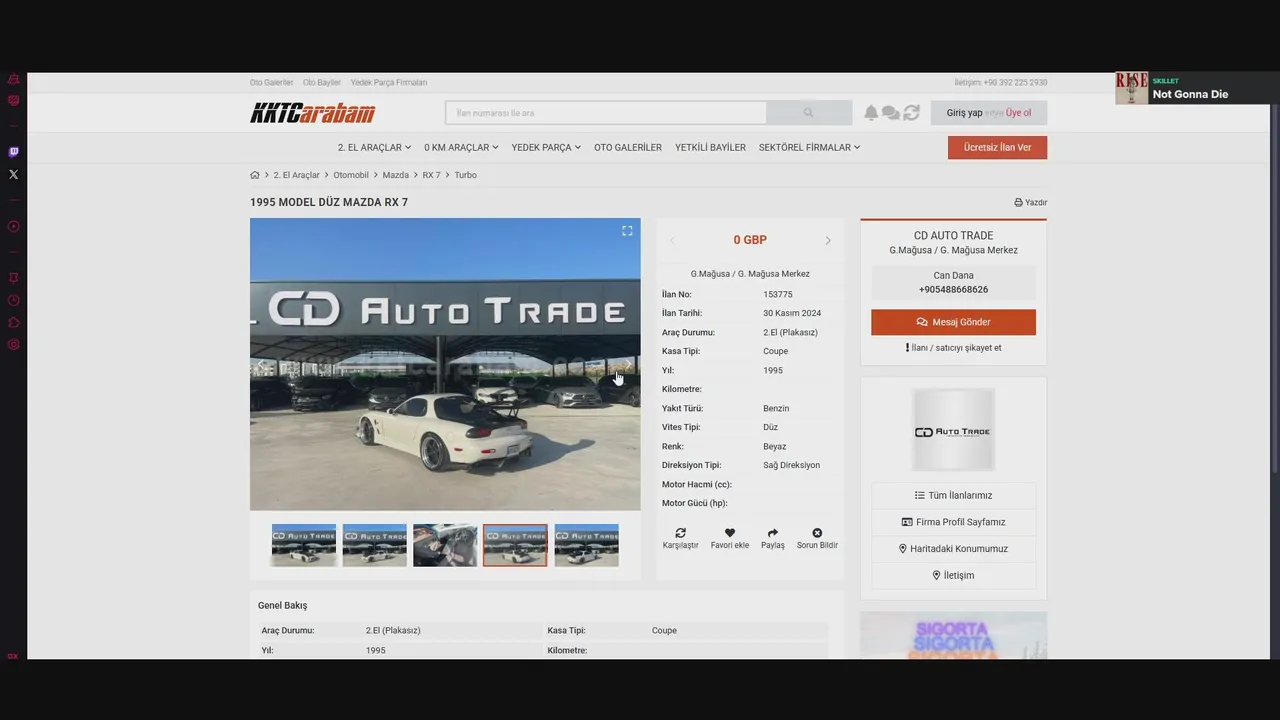Open the extensions cube icon in sidebar
1280x720 pixels.
pos(13,322)
